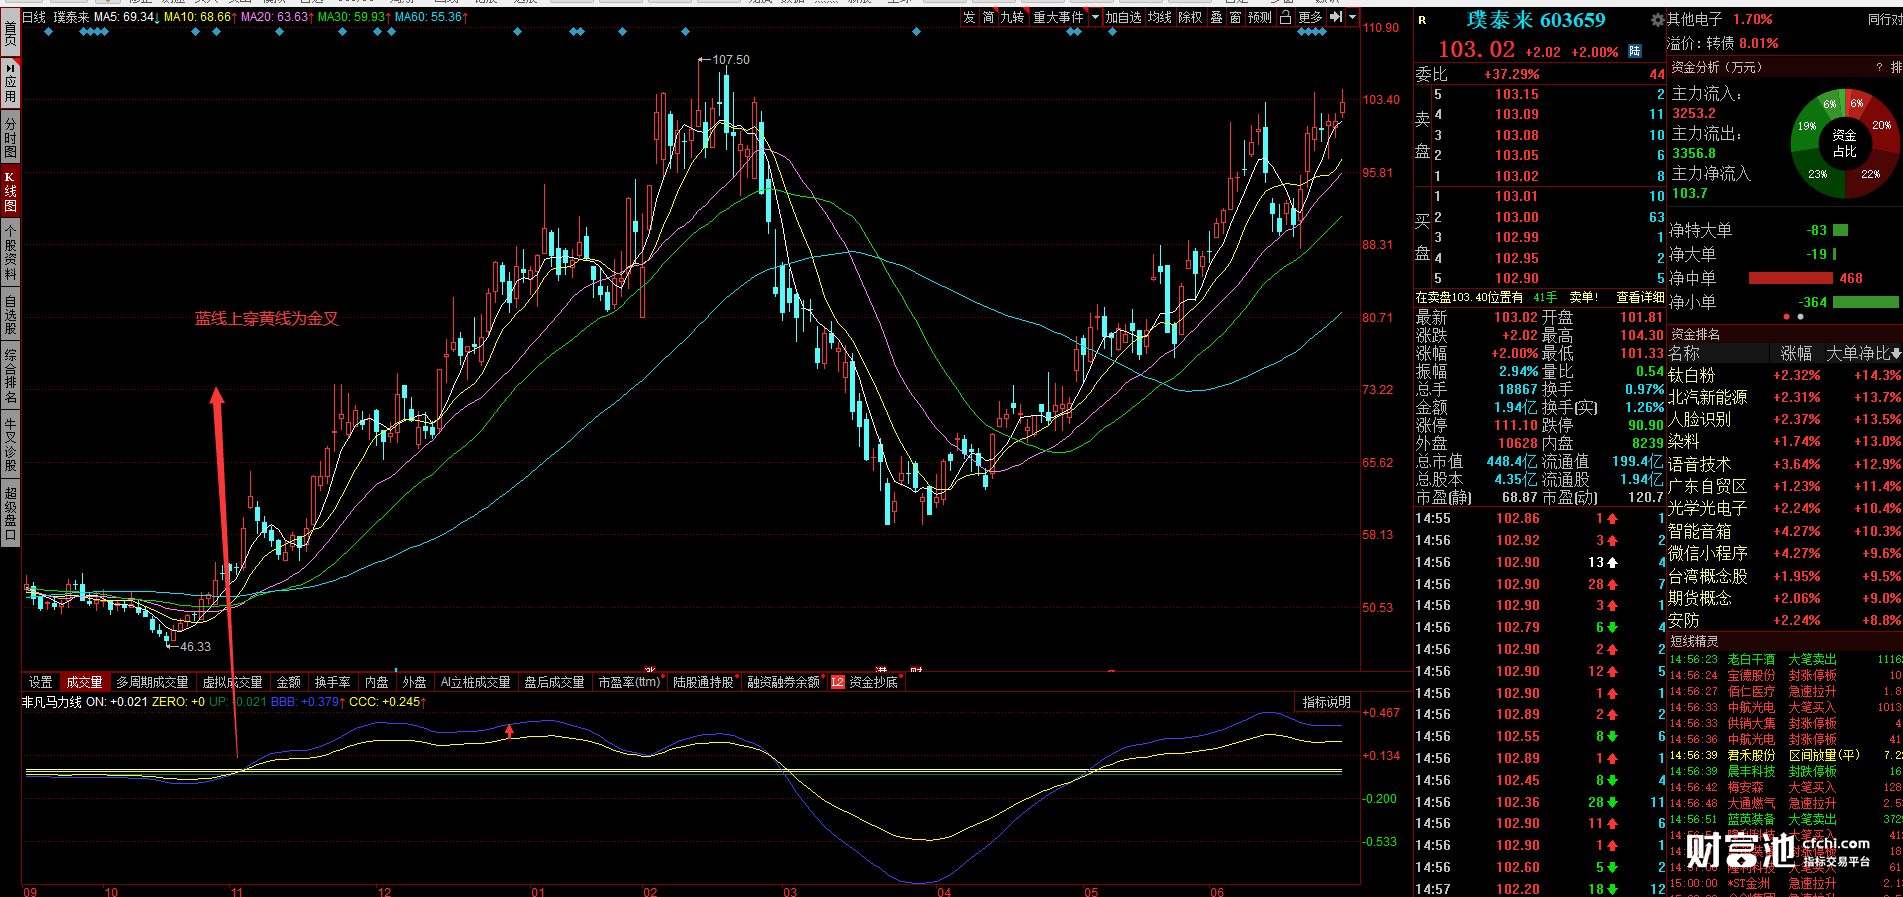Open 综合排名 sidebar tab
Screen dimensions: 1903x897
pos(10,375)
